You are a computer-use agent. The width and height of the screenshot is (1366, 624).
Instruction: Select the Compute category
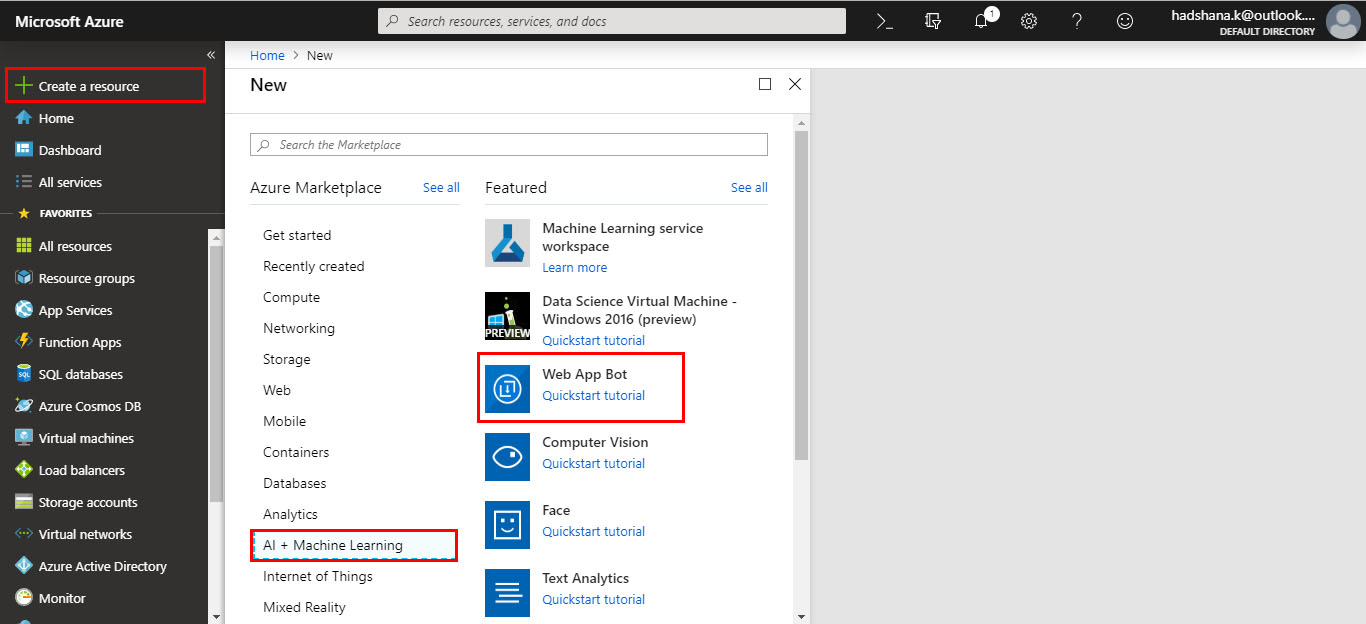[292, 297]
